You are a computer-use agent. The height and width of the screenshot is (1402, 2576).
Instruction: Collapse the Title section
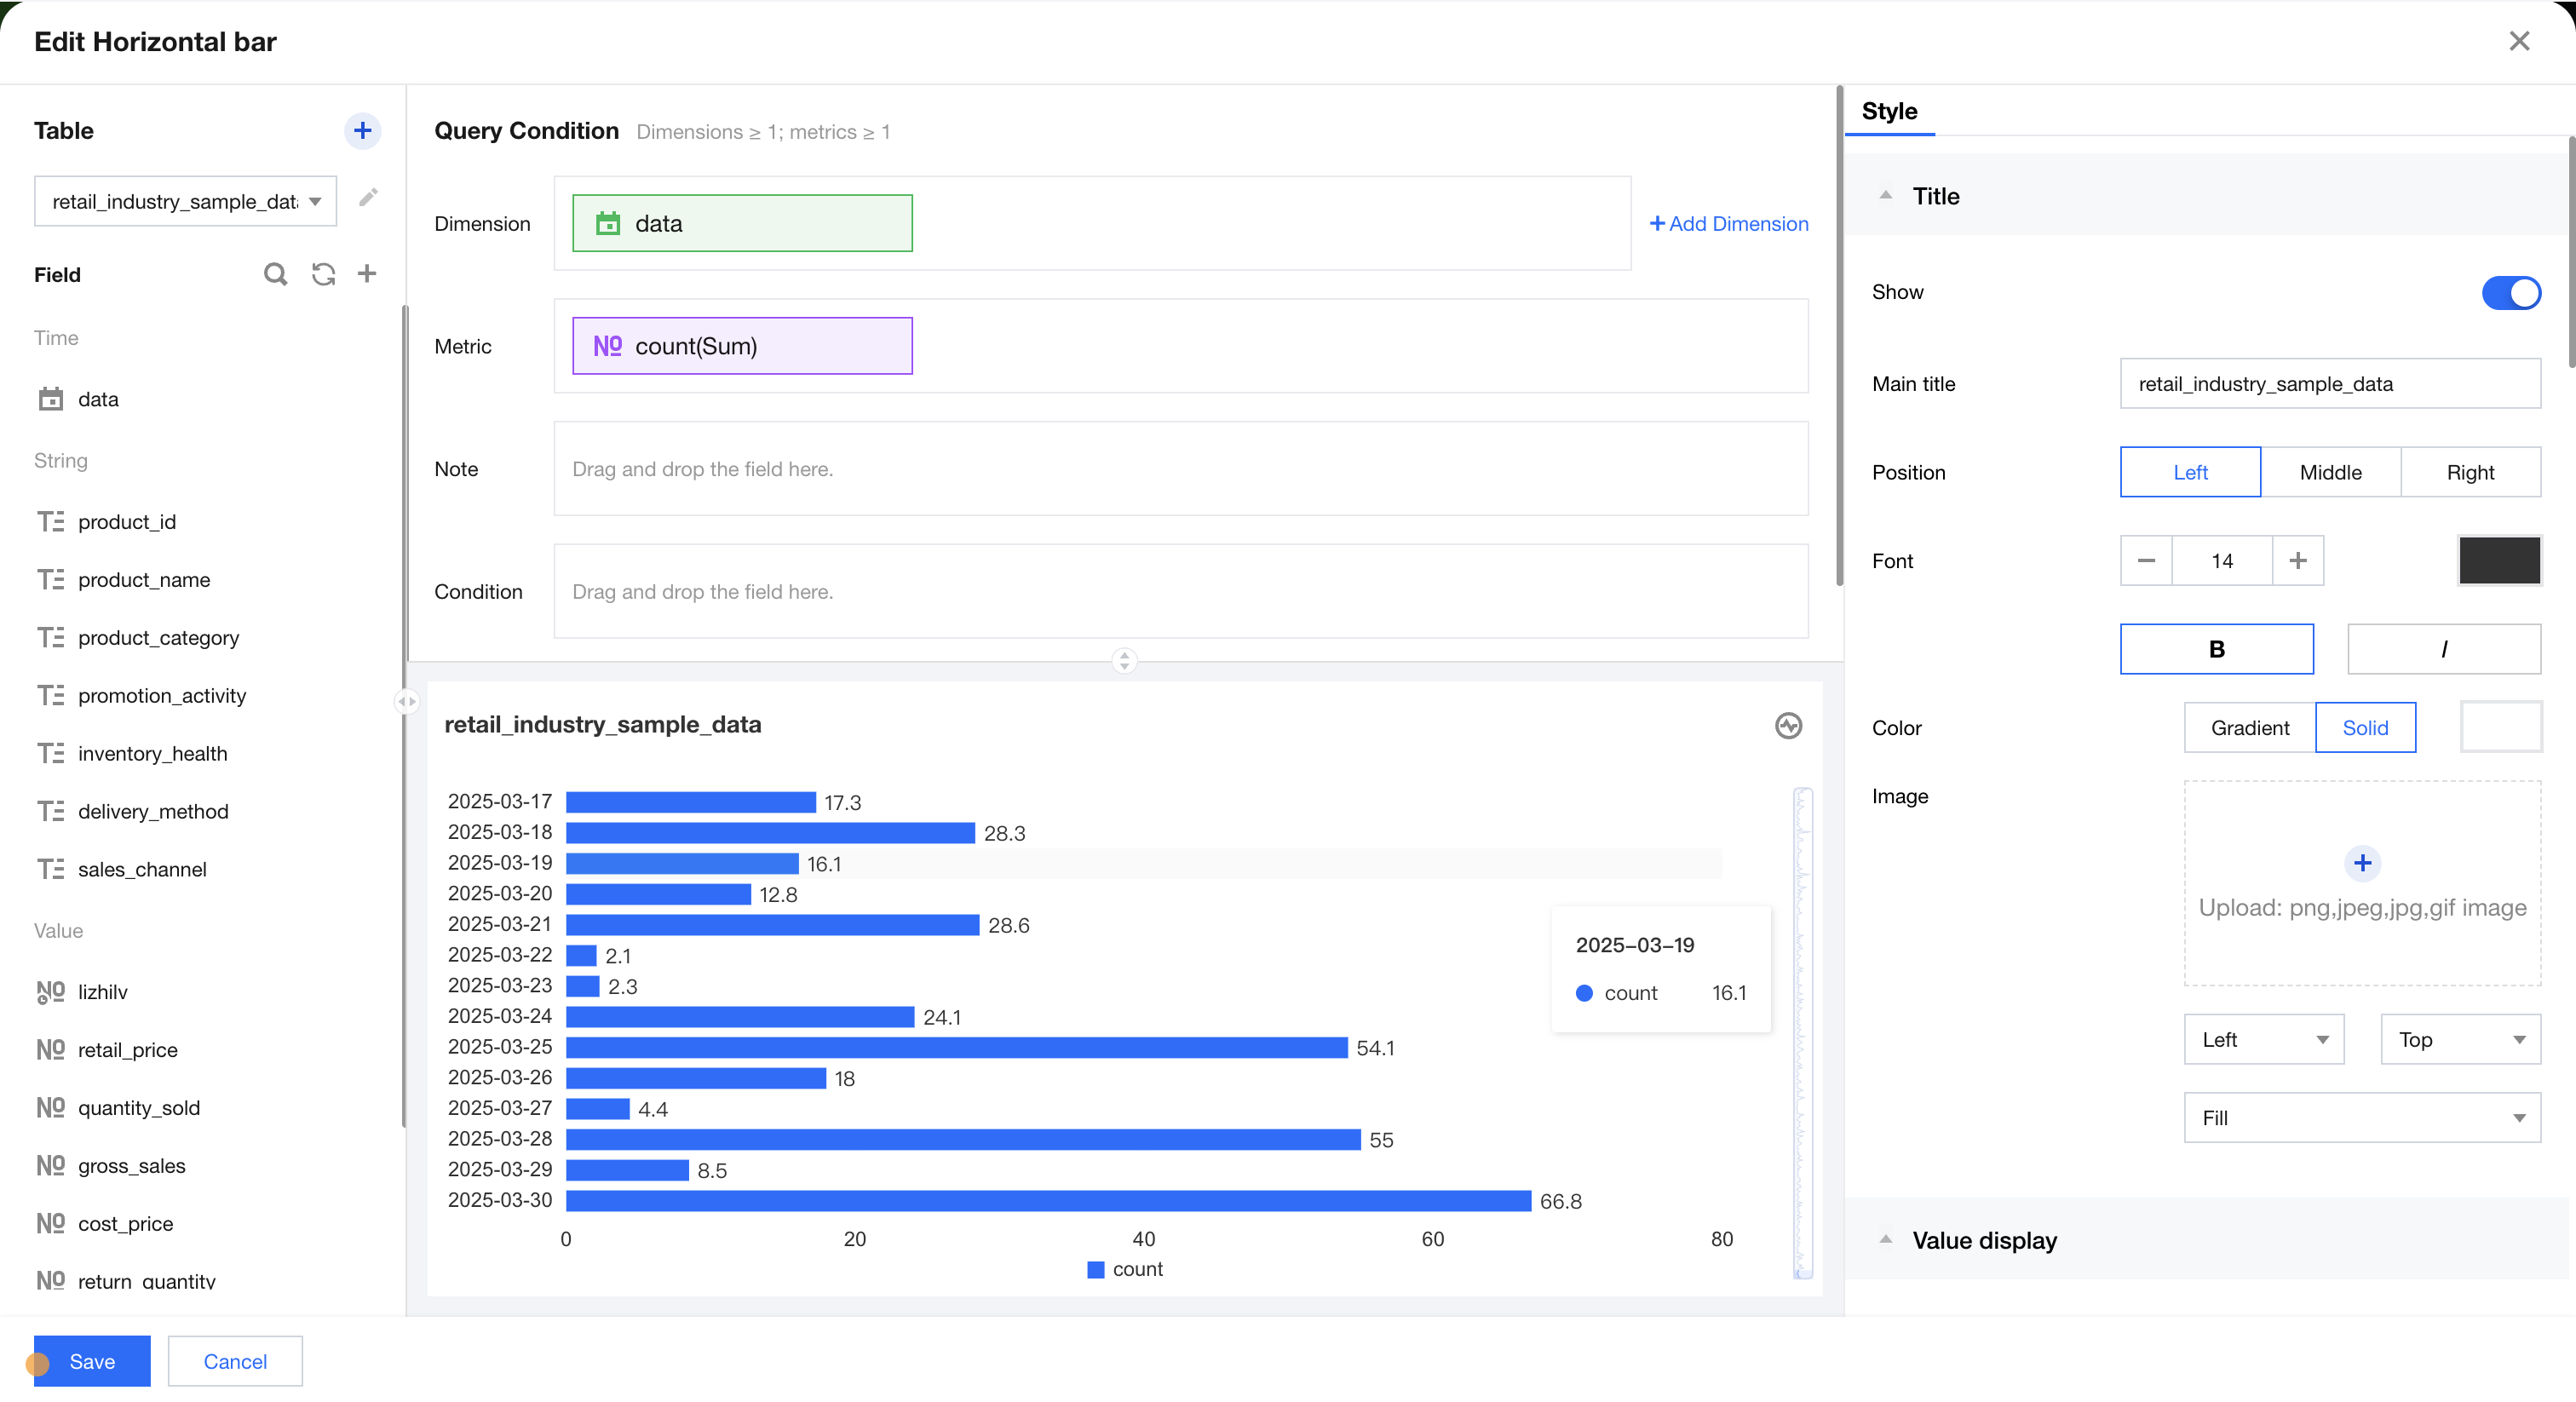coord(1885,196)
